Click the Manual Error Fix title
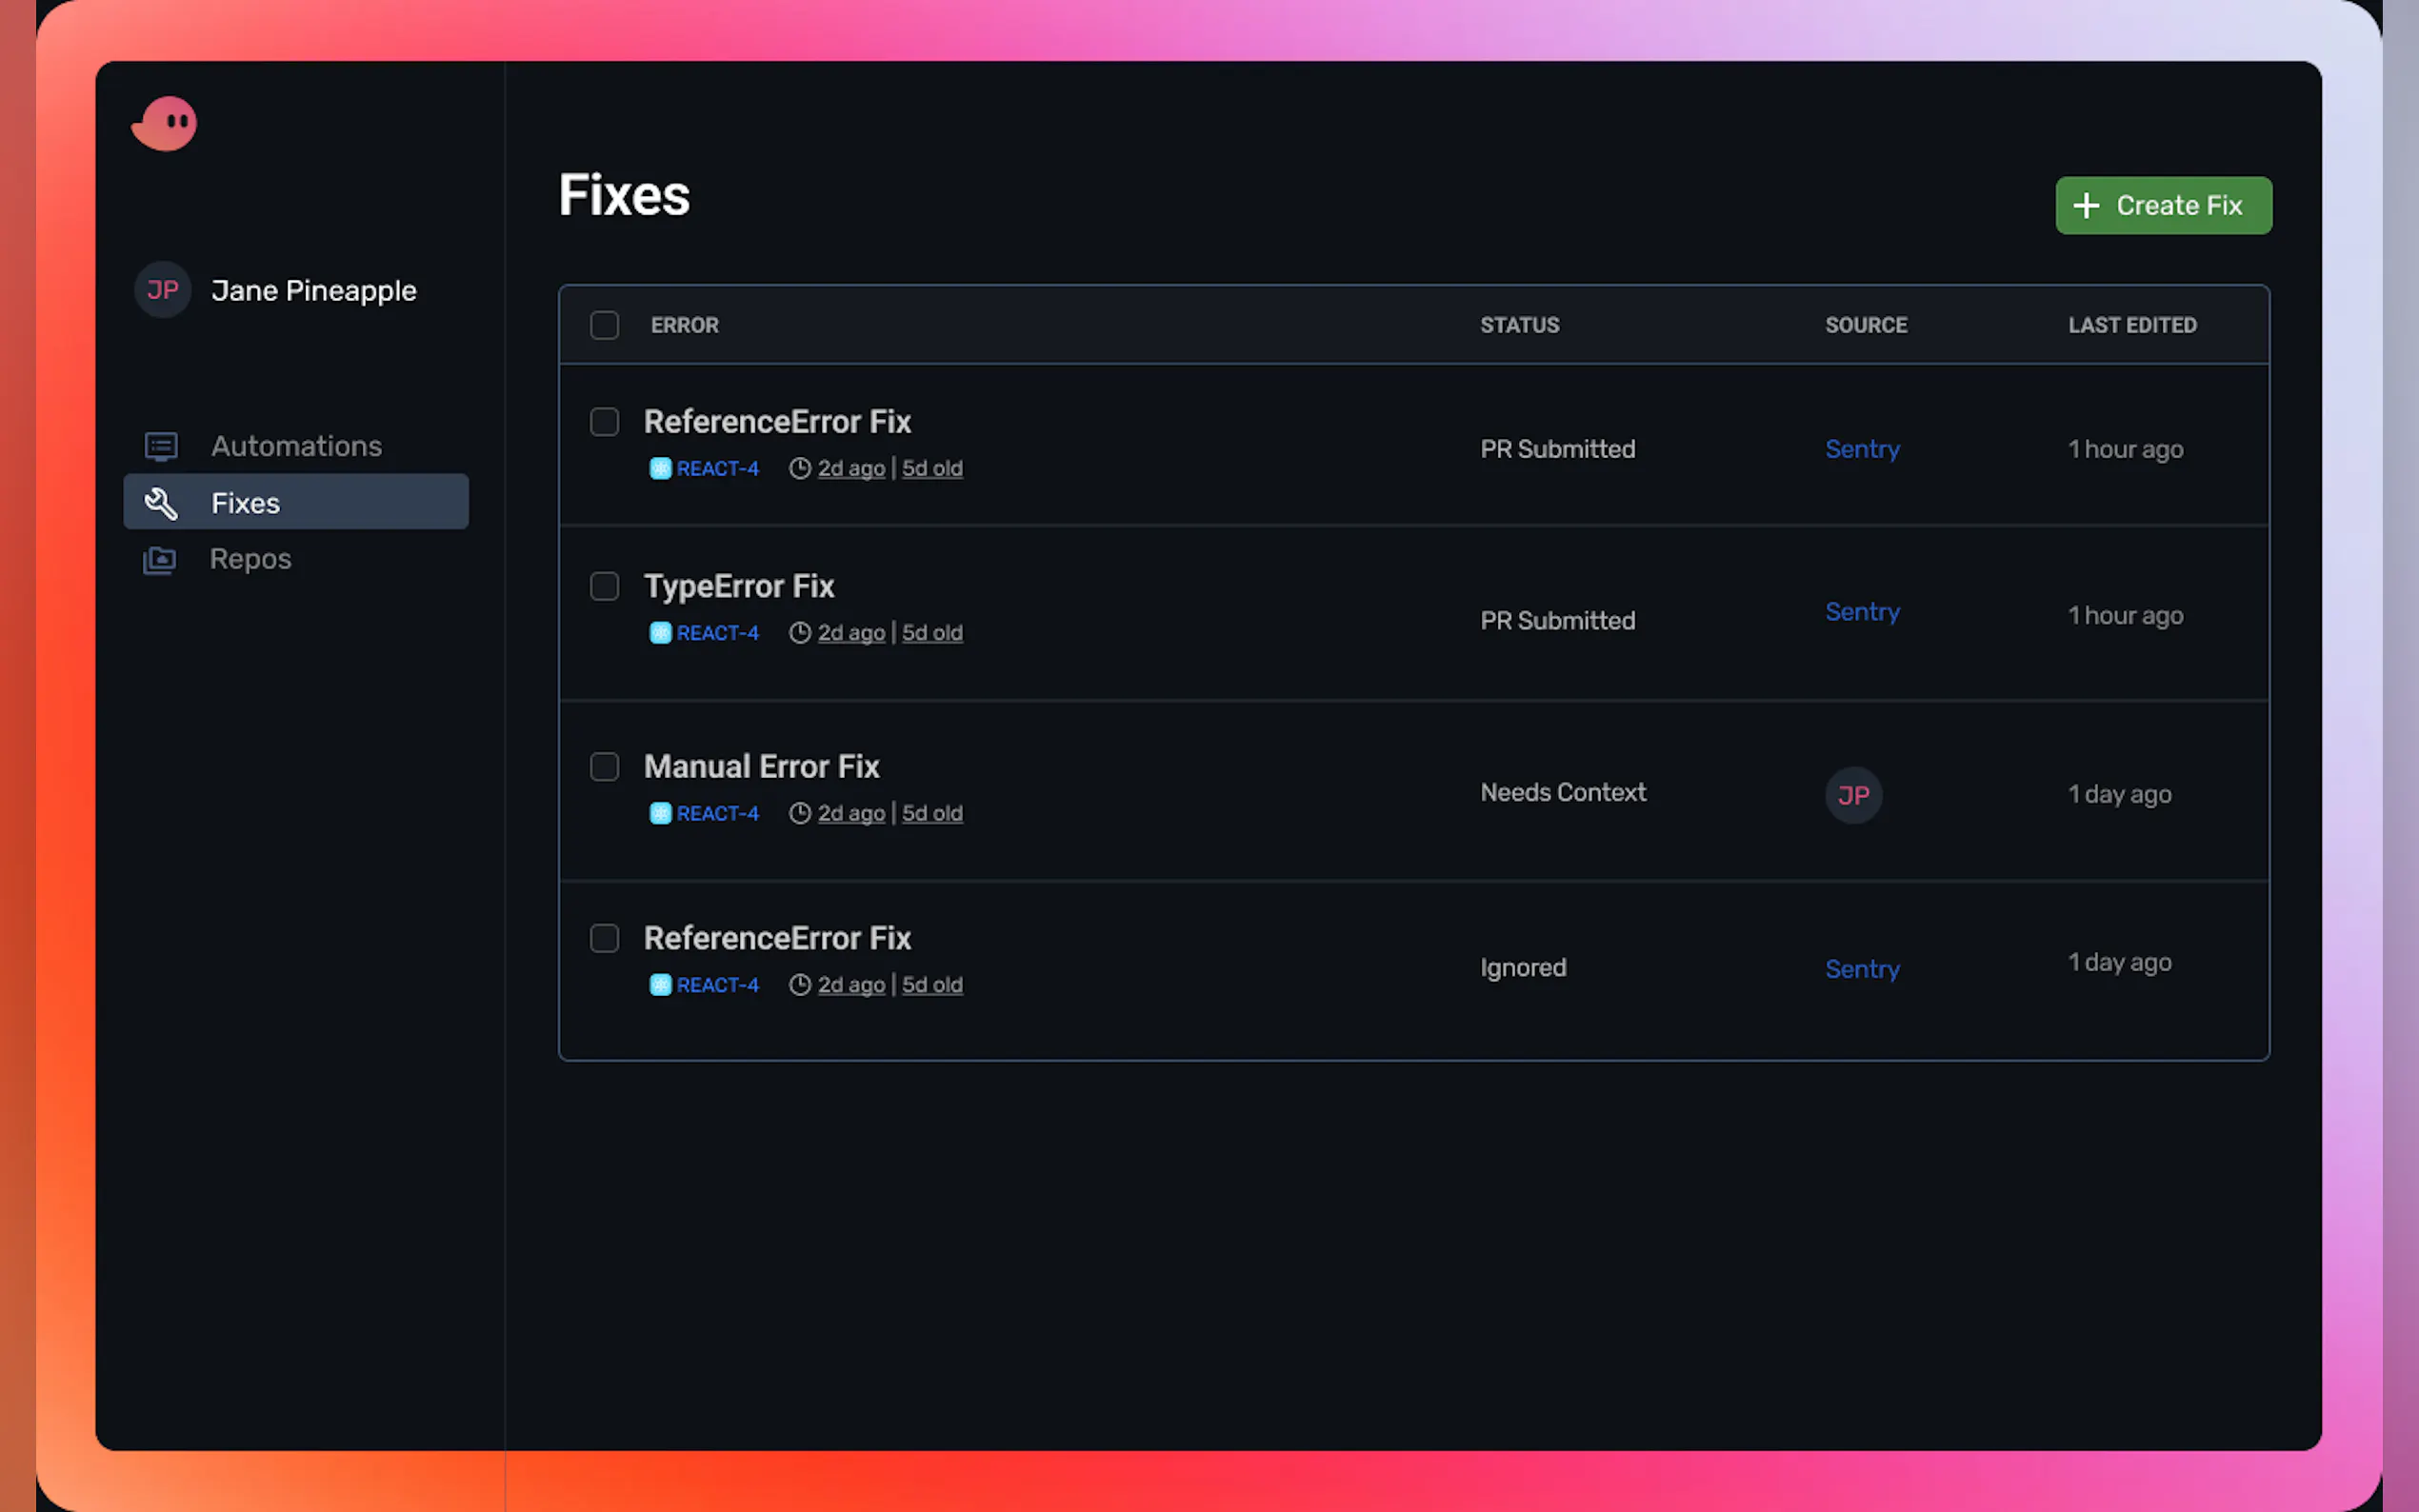The height and width of the screenshot is (1512, 2419). click(761, 767)
